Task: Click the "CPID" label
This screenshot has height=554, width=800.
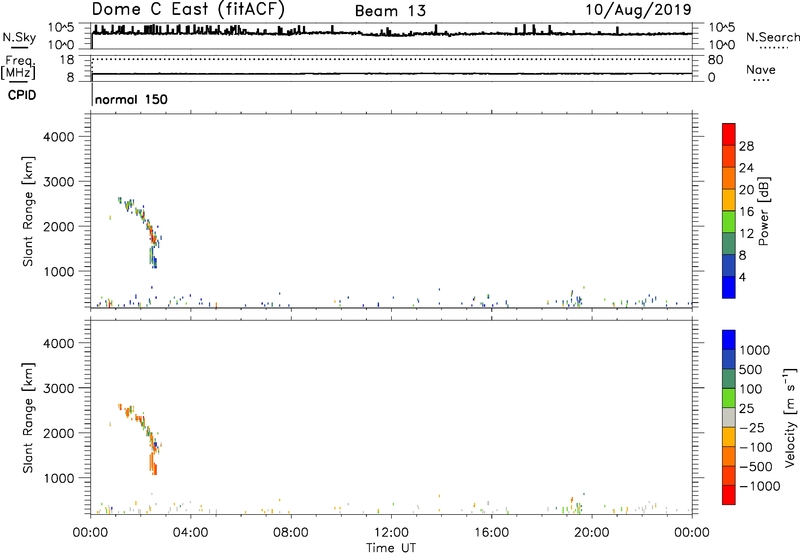Action: pyautogui.click(x=22, y=95)
